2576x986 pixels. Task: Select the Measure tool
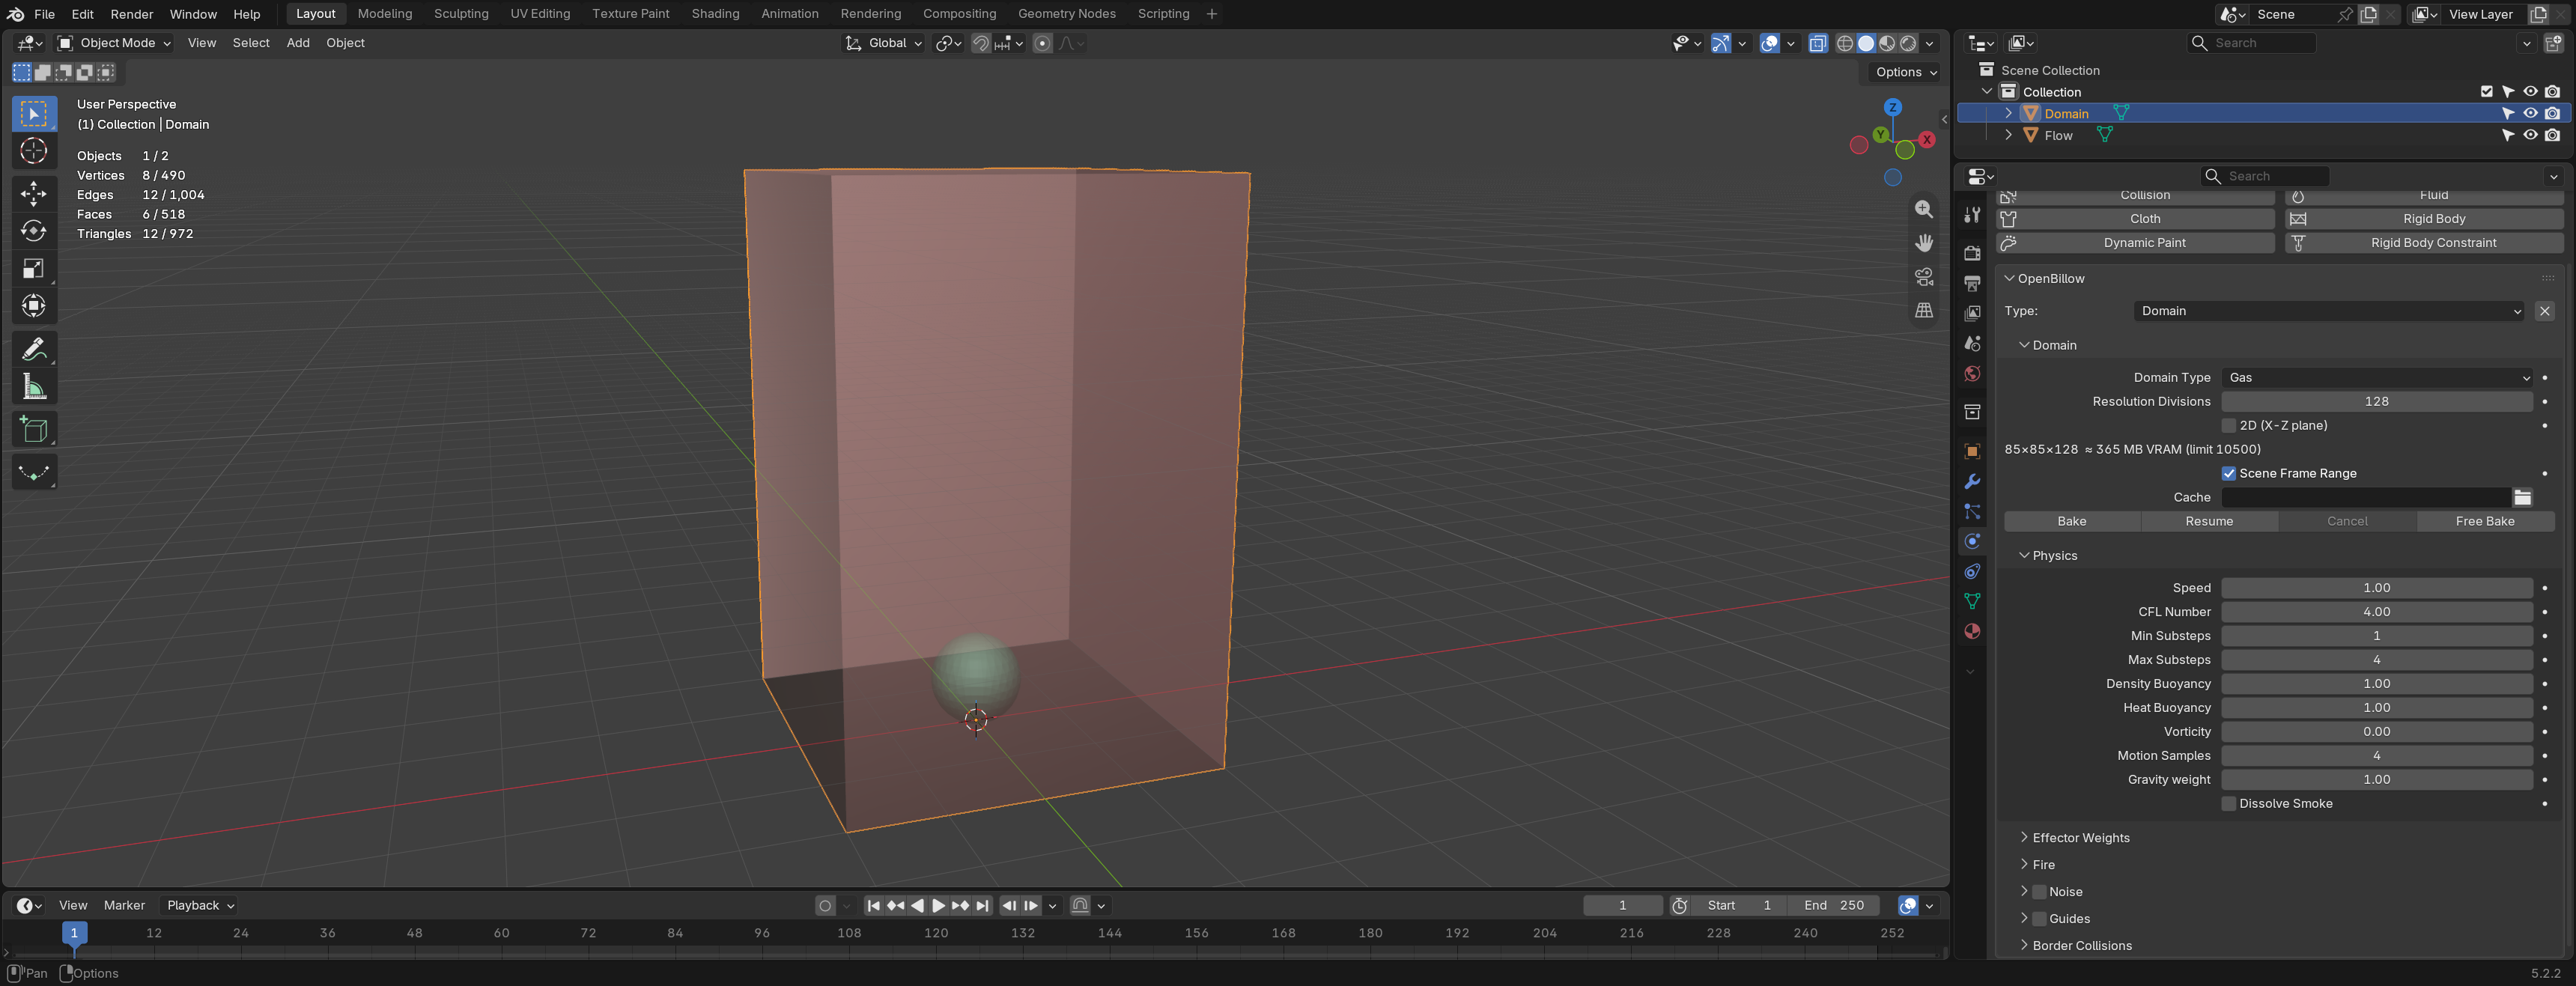(x=34, y=387)
